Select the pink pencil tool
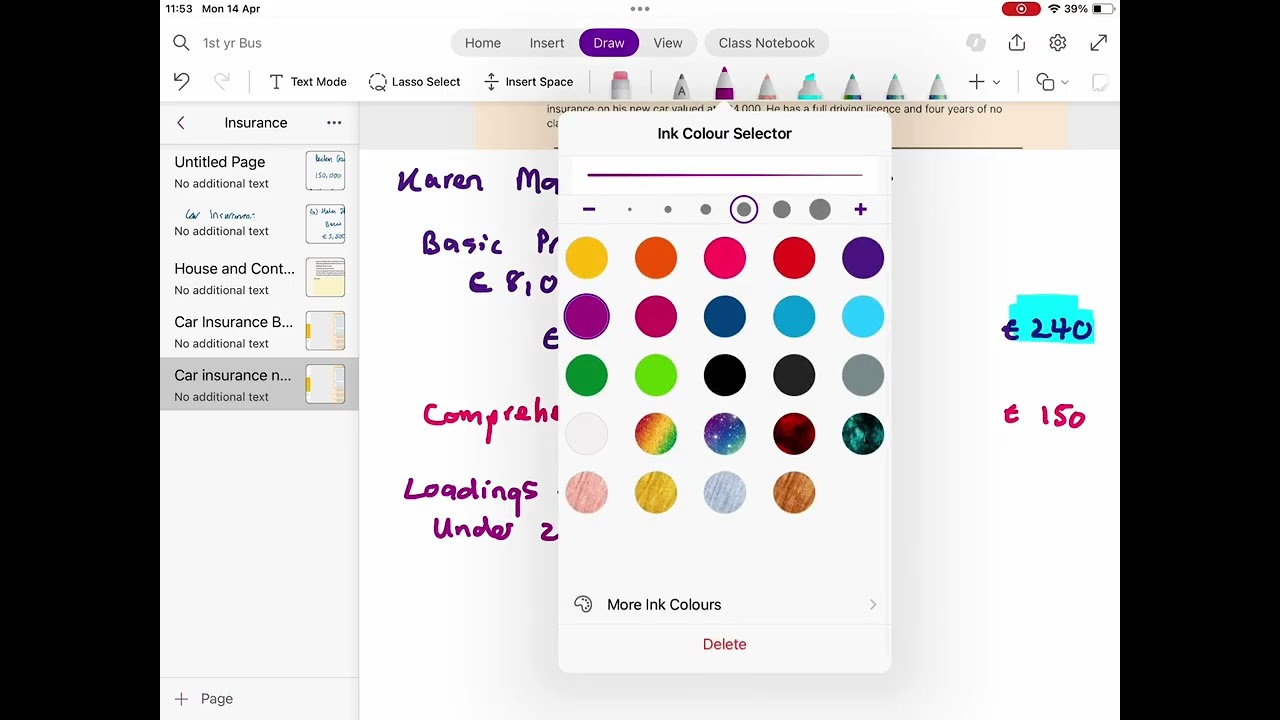This screenshot has height=720, width=1280. pyautogui.click(x=766, y=86)
